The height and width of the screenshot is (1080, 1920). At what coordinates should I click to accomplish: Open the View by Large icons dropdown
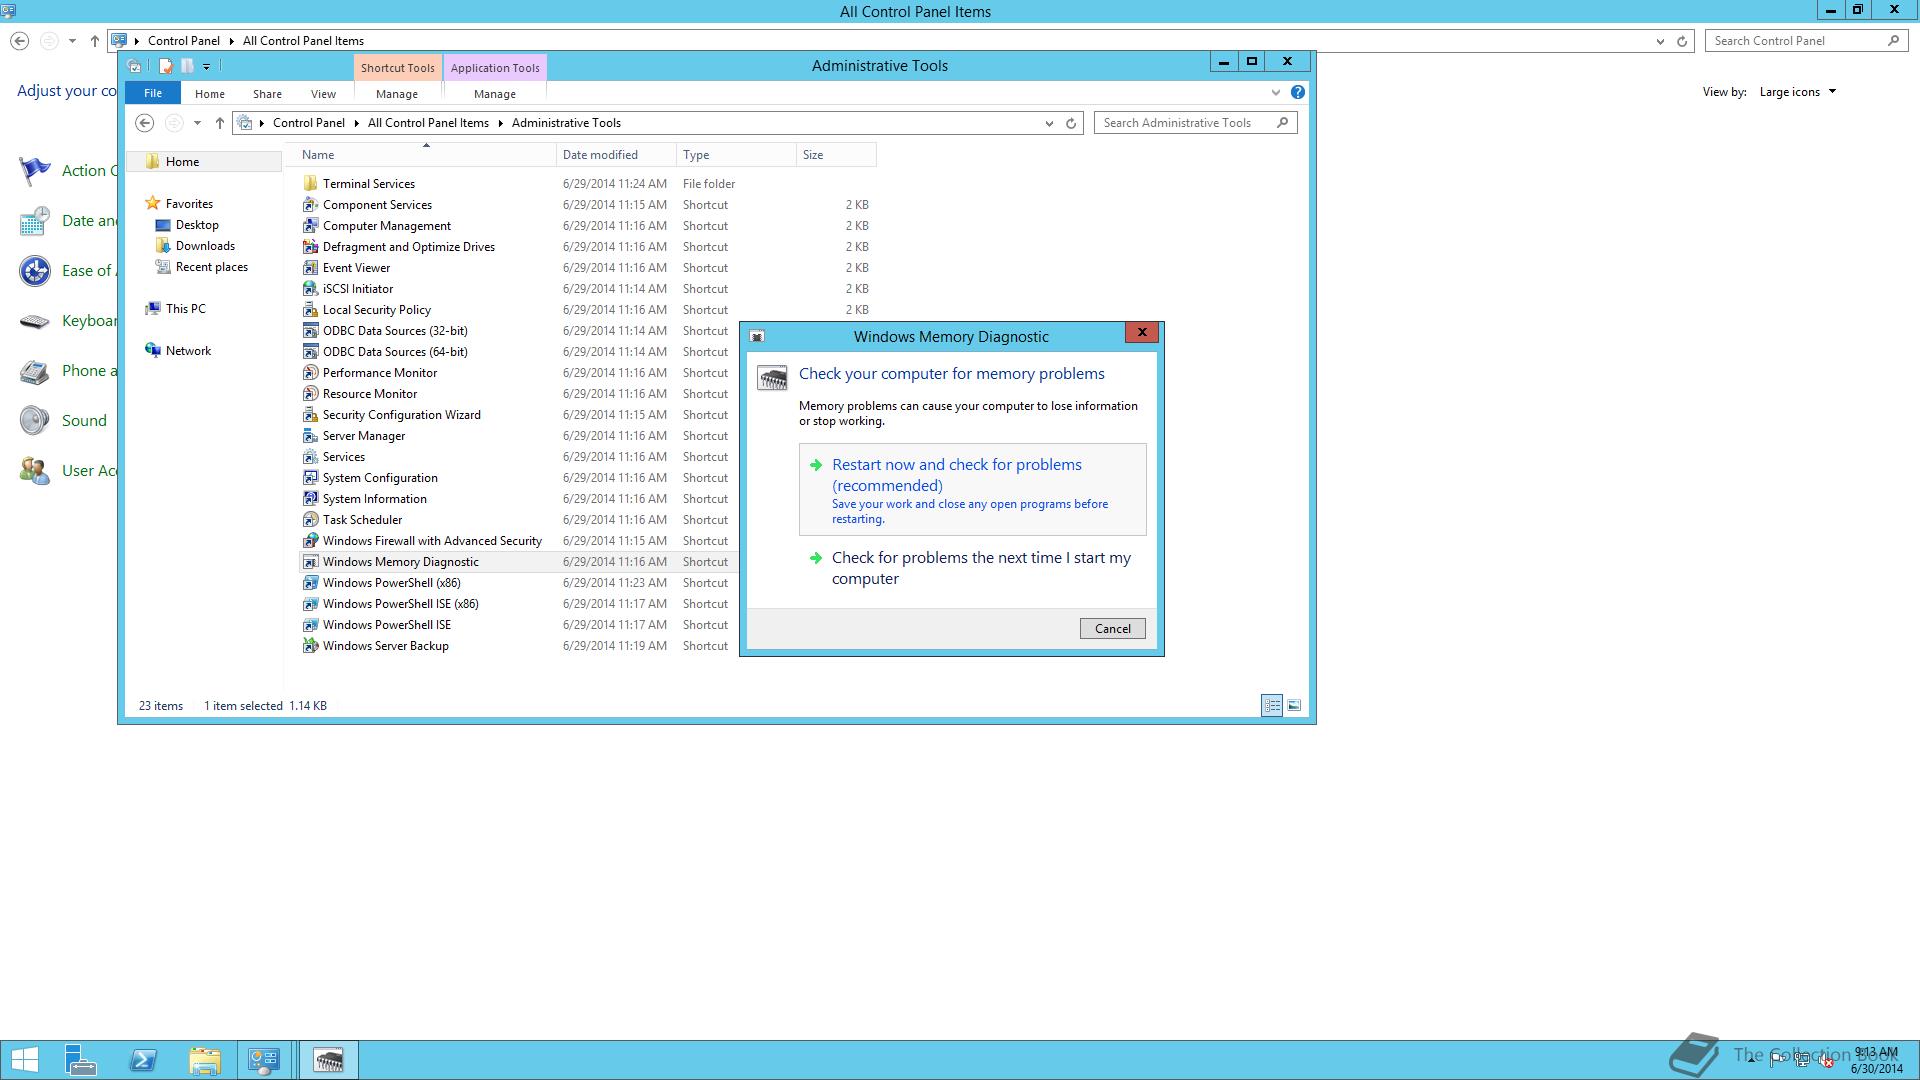pyautogui.click(x=1799, y=92)
